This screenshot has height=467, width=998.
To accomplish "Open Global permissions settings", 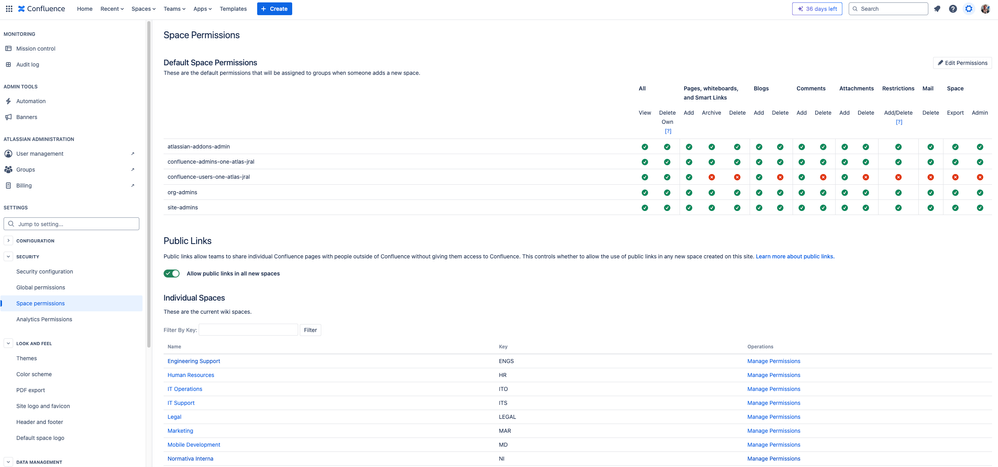I will [x=41, y=288].
